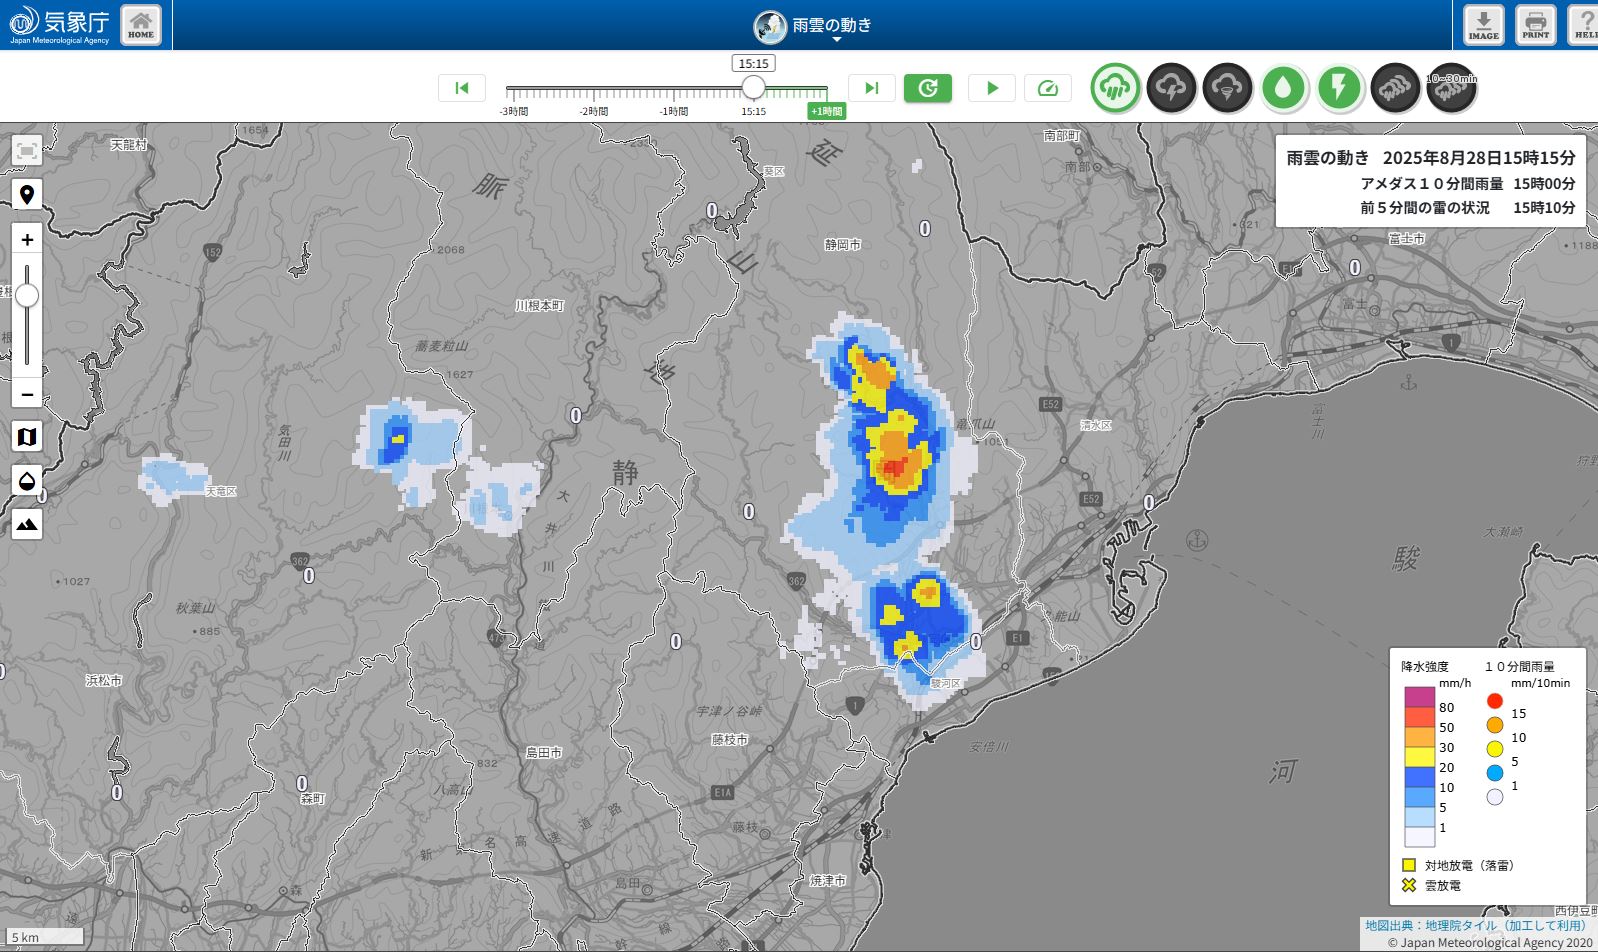Click the アメダス１０分間雨量 info line

[x=1468, y=184]
